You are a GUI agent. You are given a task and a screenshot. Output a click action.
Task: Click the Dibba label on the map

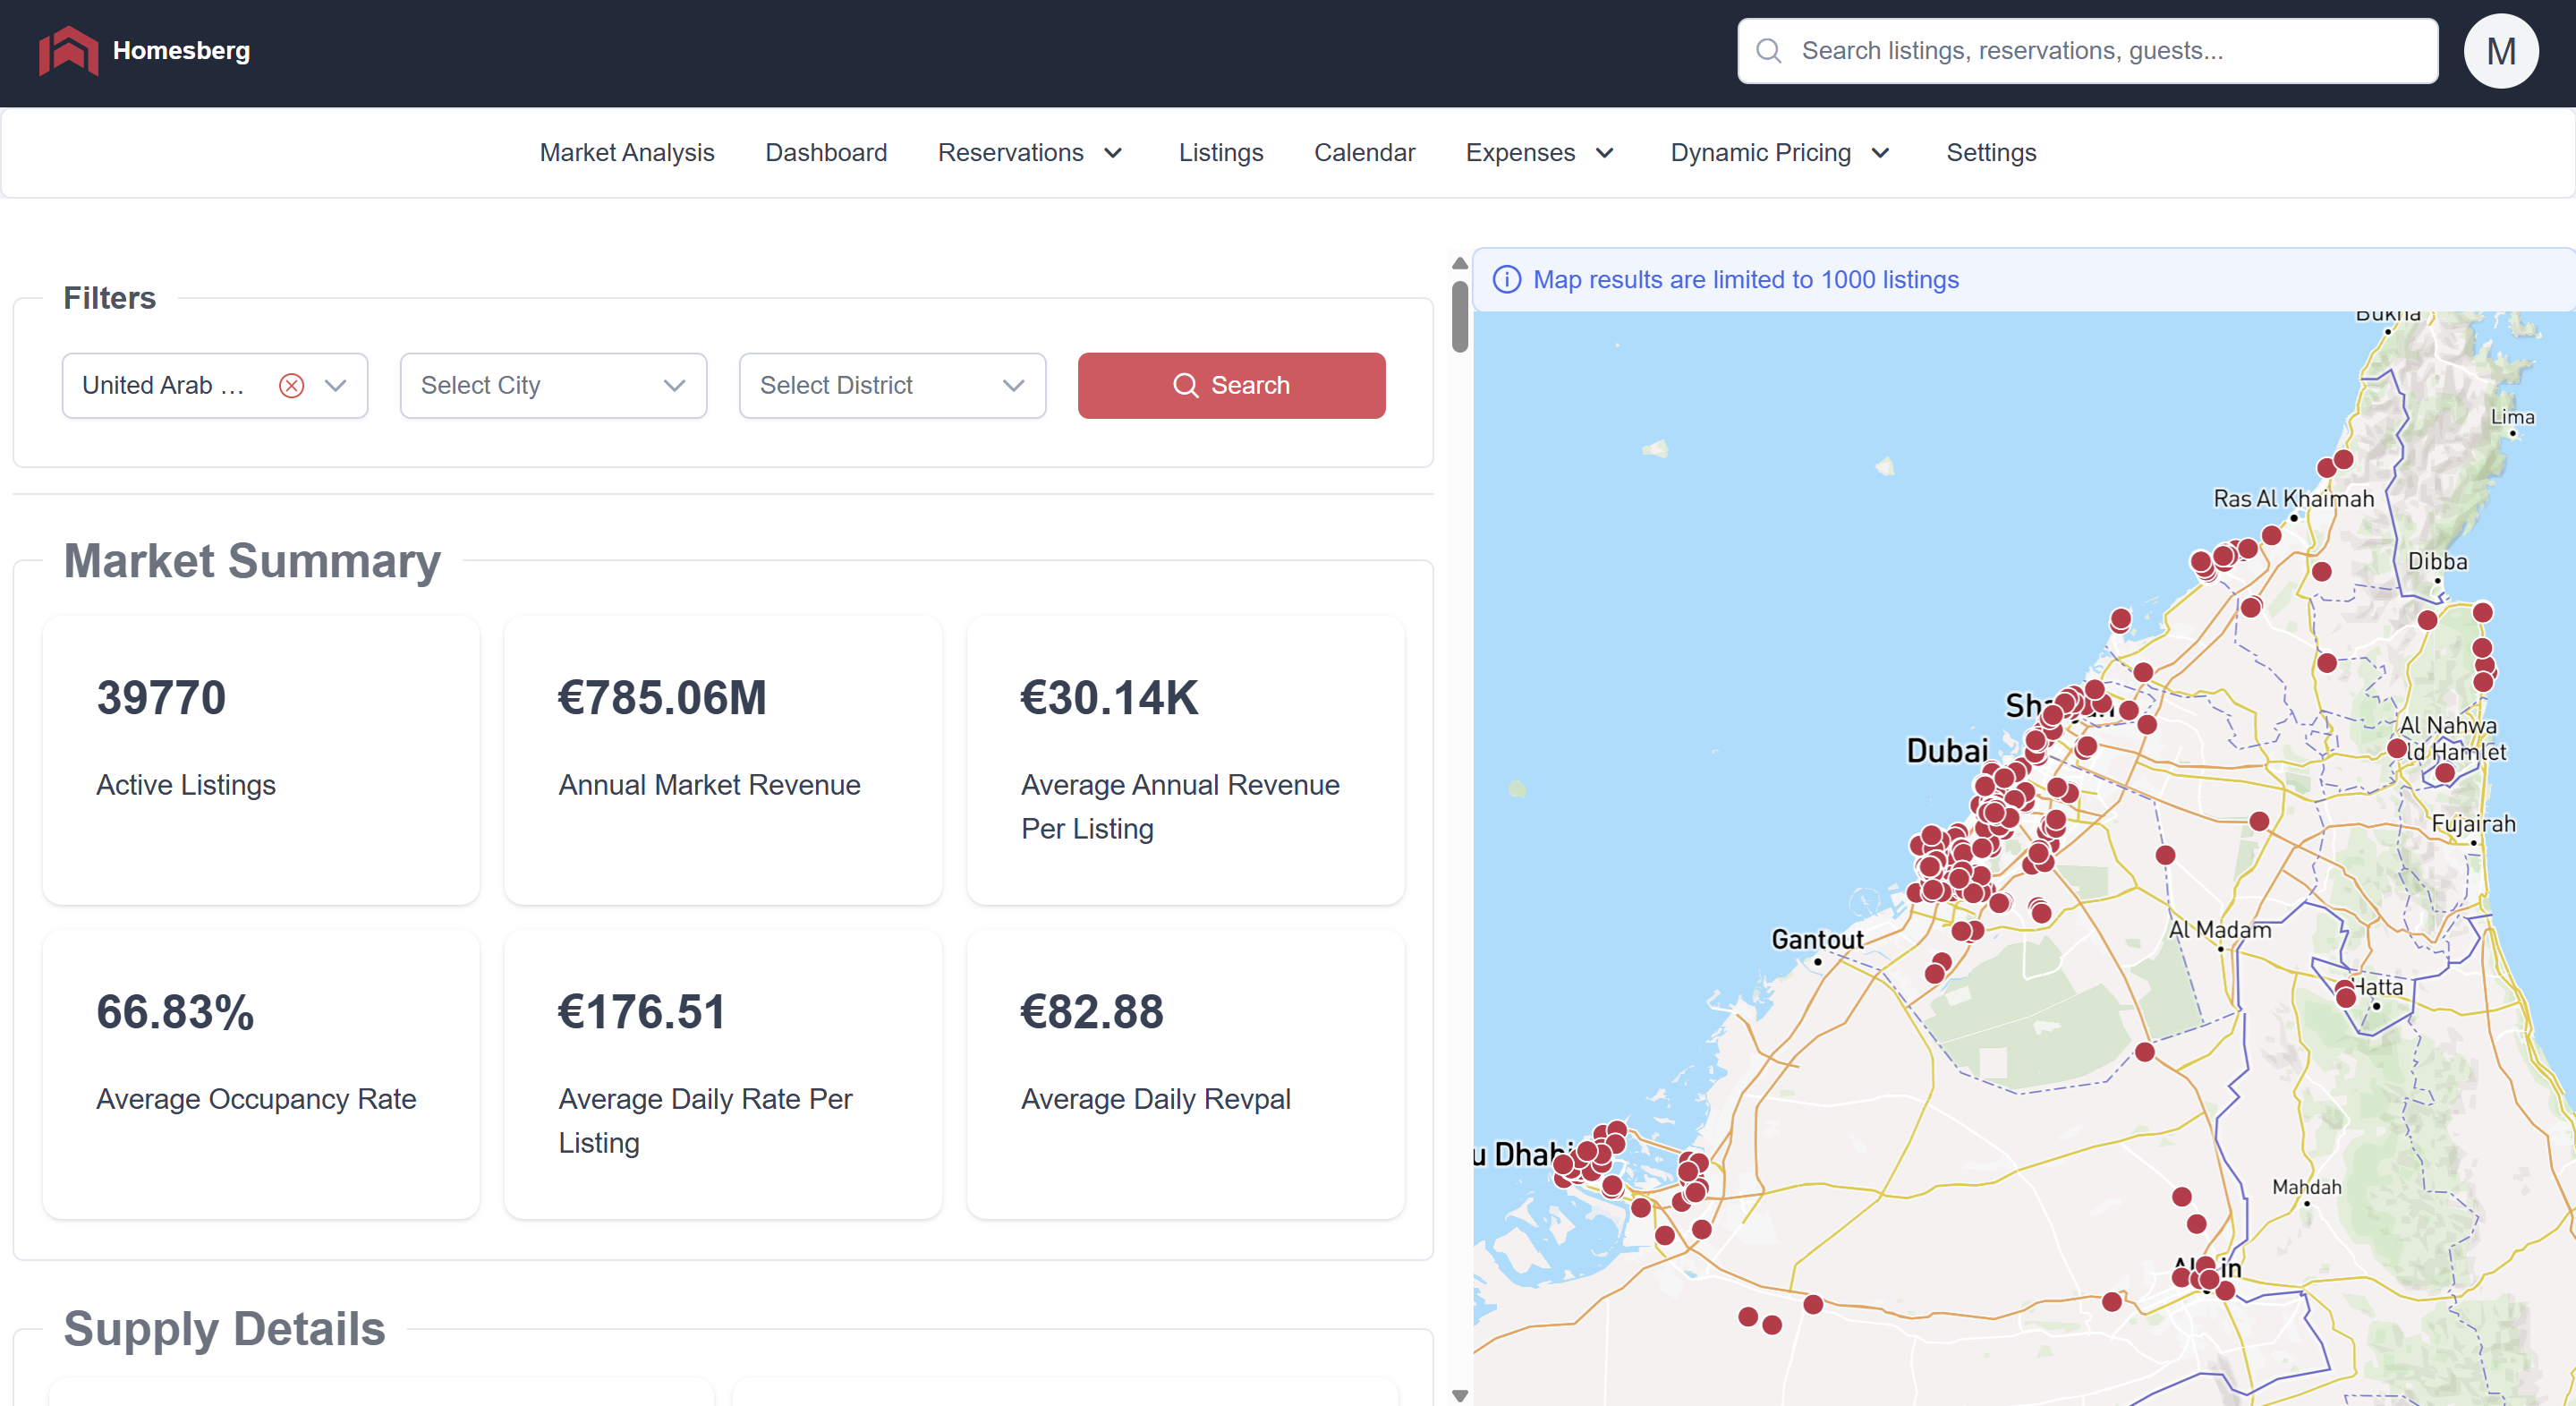[2437, 562]
